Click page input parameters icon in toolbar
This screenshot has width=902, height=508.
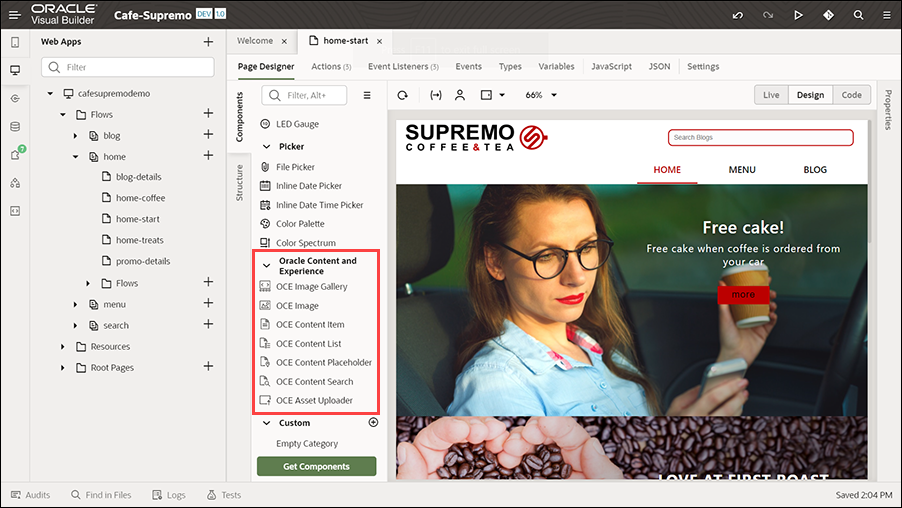point(436,95)
